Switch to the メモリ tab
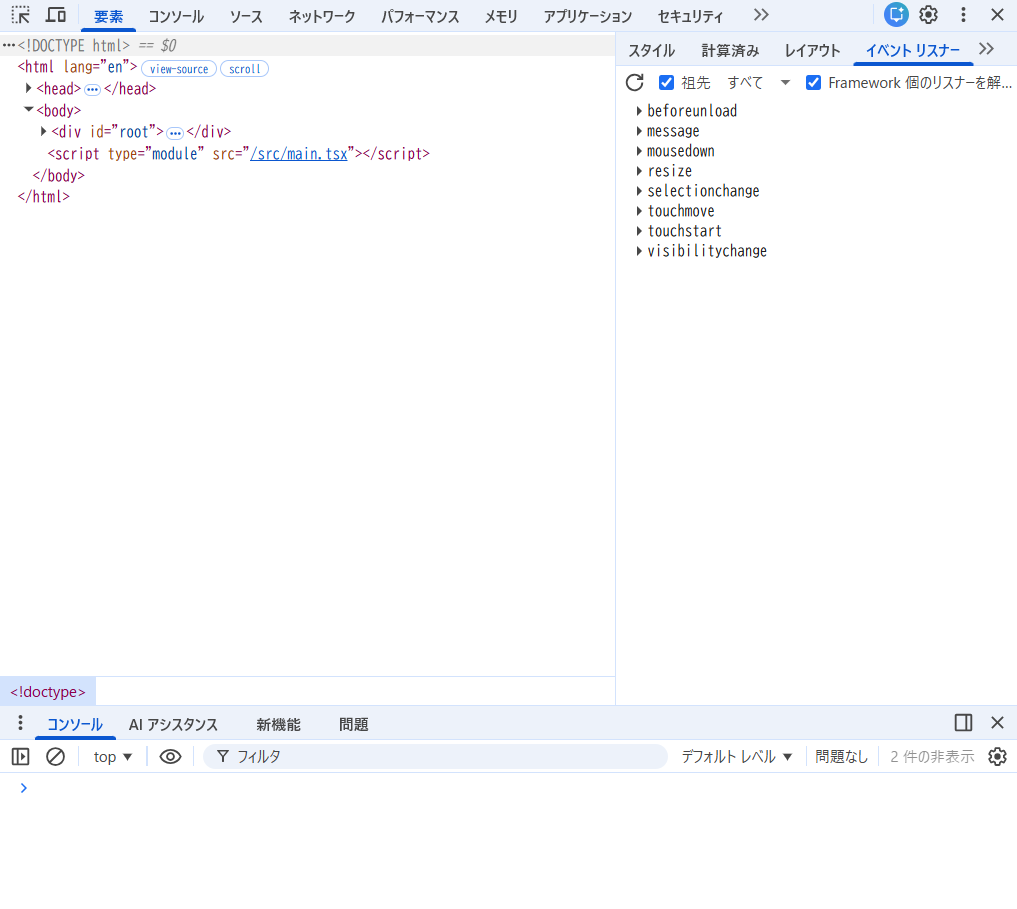 (501, 16)
